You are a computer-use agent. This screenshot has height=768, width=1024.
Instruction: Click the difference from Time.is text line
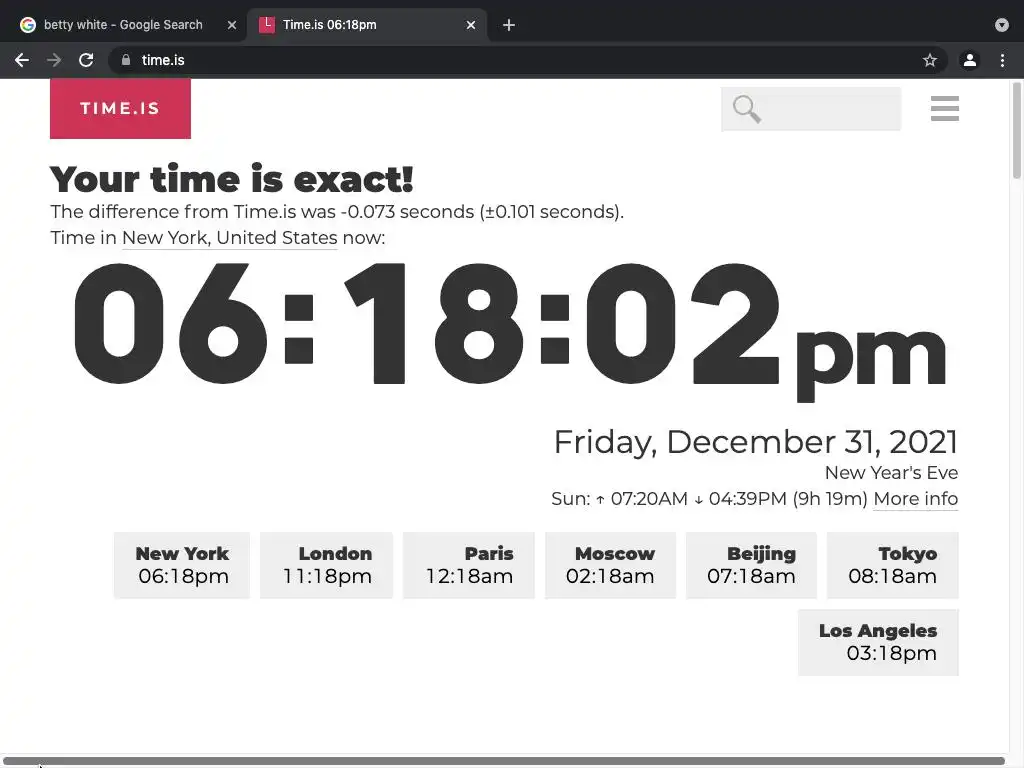point(337,212)
